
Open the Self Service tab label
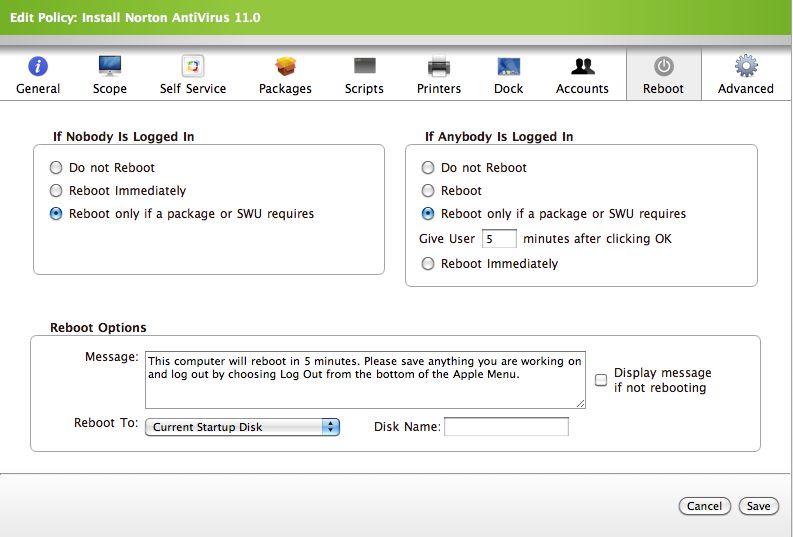coord(193,88)
